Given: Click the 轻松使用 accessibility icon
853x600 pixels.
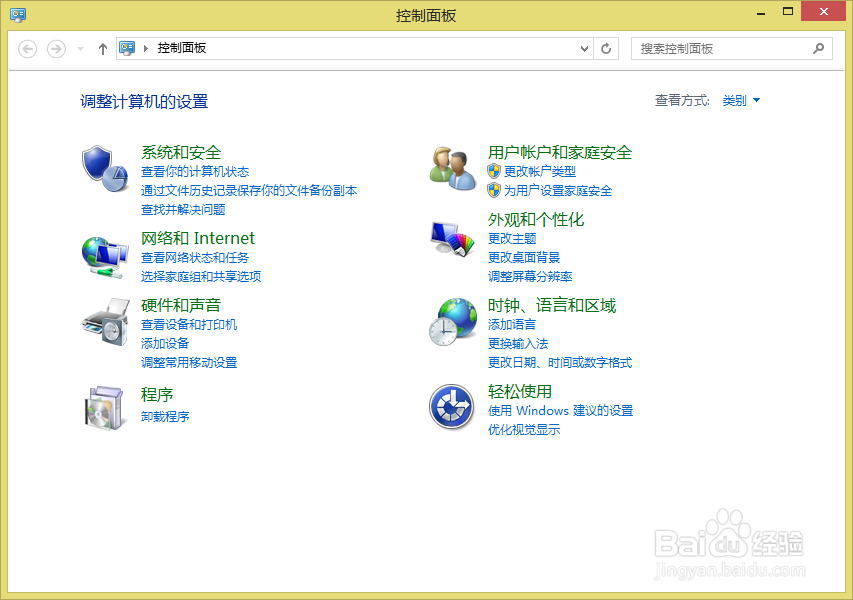Looking at the screenshot, I should pyautogui.click(x=451, y=407).
